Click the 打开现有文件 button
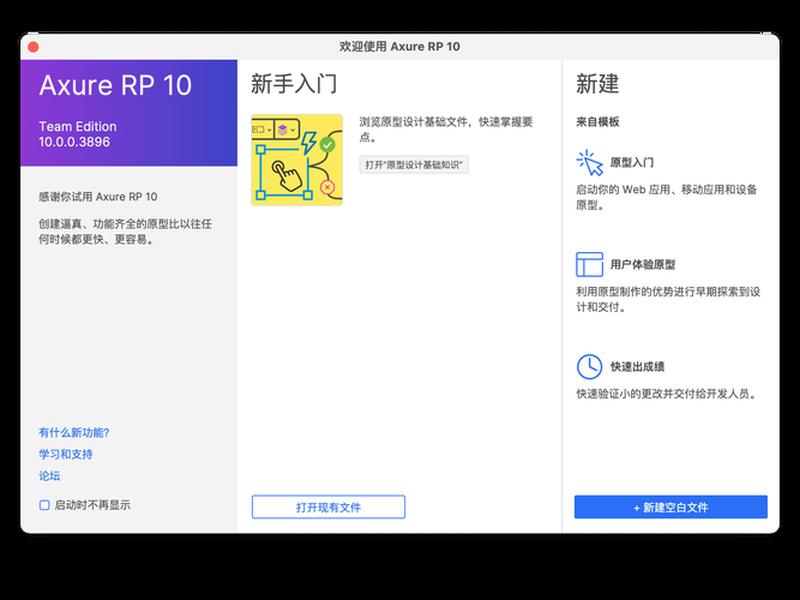The width and height of the screenshot is (800, 600). pyautogui.click(x=329, y=507)
